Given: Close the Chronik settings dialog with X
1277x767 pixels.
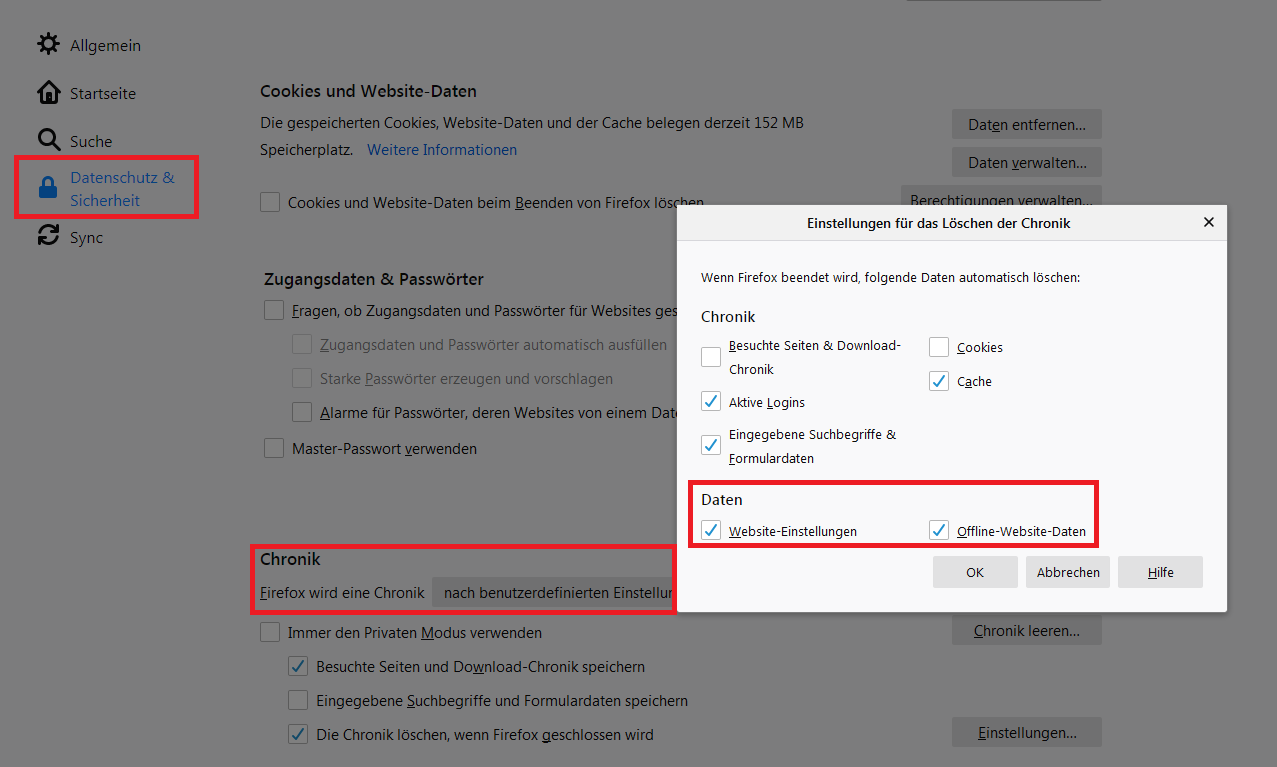Looking at the screenshot, I should (1208, 223).
